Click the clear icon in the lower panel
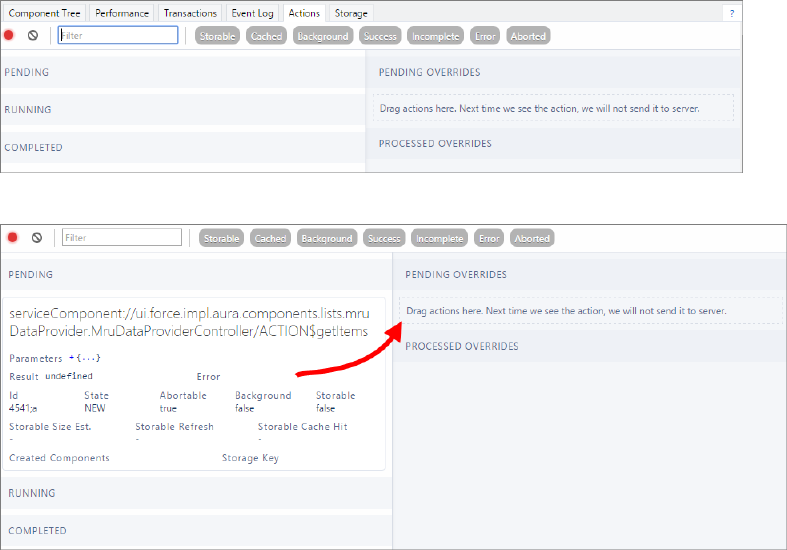The image size is (787, 550). pos(37,237)
